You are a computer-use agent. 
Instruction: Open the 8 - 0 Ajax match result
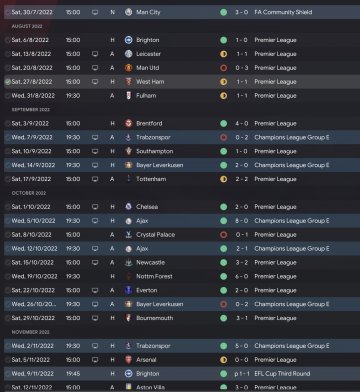click(242, 221)
